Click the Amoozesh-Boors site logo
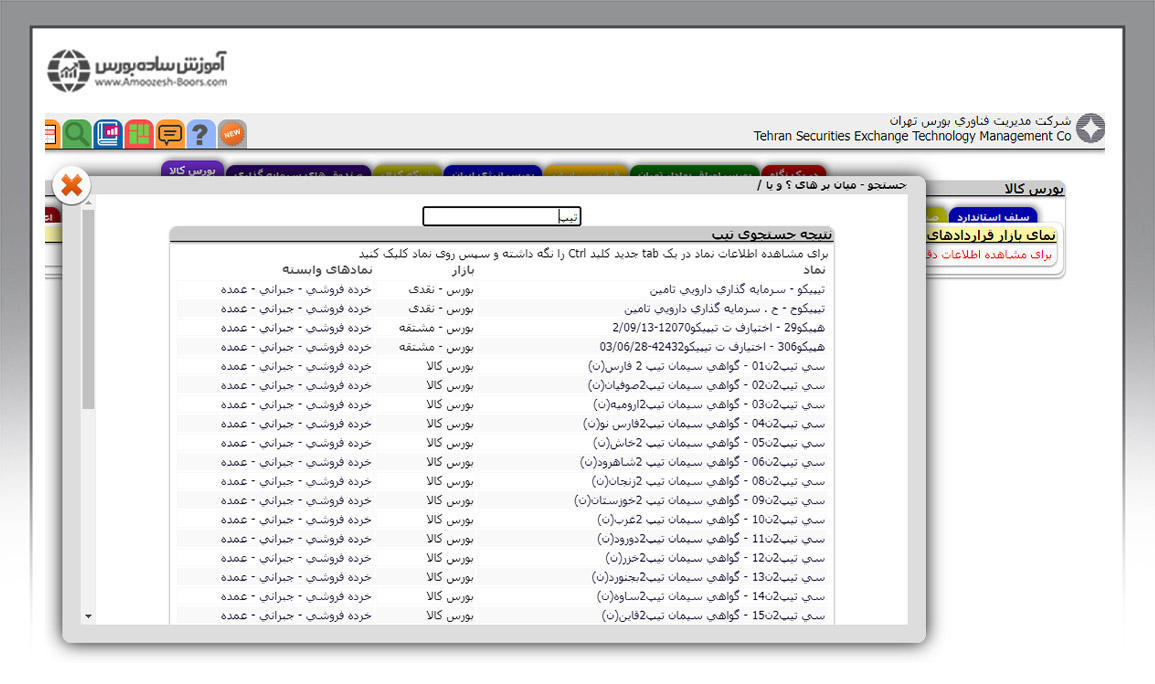This screenshot has width=1155, height=684. coord(138,69)
